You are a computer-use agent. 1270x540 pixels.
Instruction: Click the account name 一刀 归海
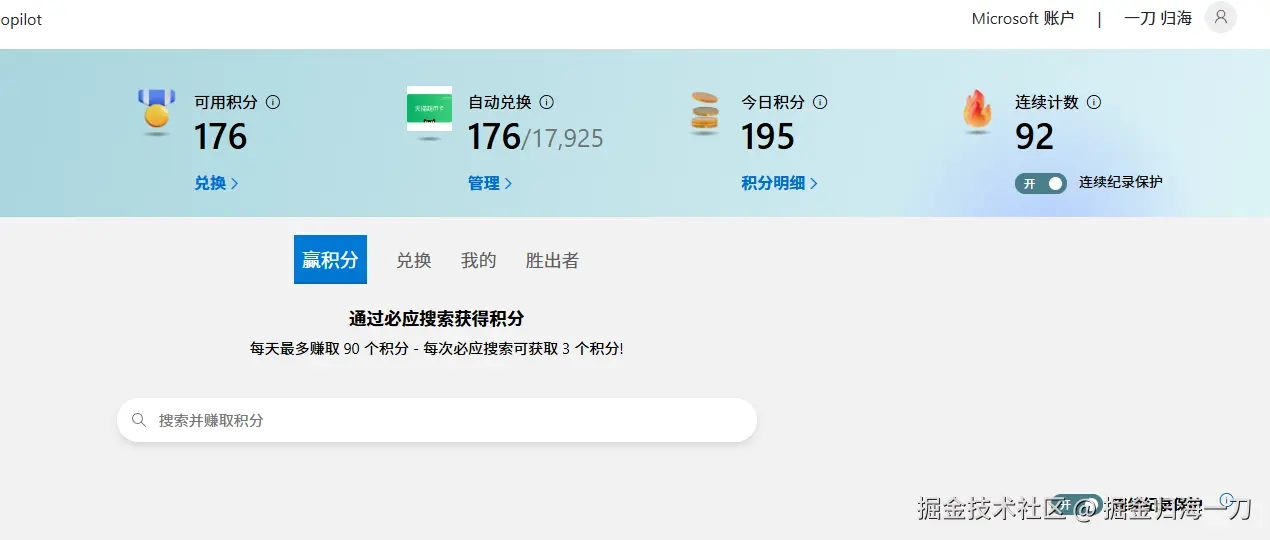[x=1158, y=18]
